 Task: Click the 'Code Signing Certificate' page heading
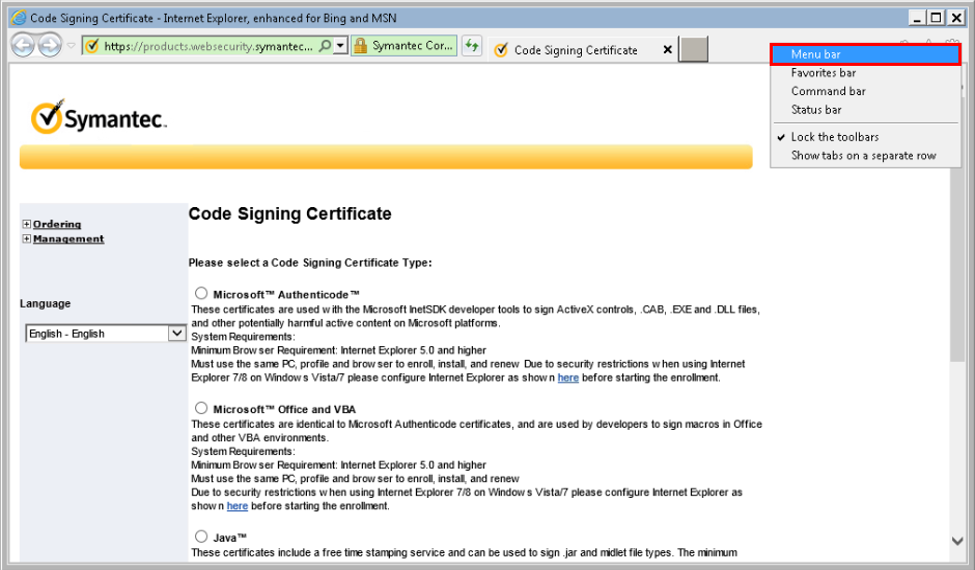[x=290, y=214]
